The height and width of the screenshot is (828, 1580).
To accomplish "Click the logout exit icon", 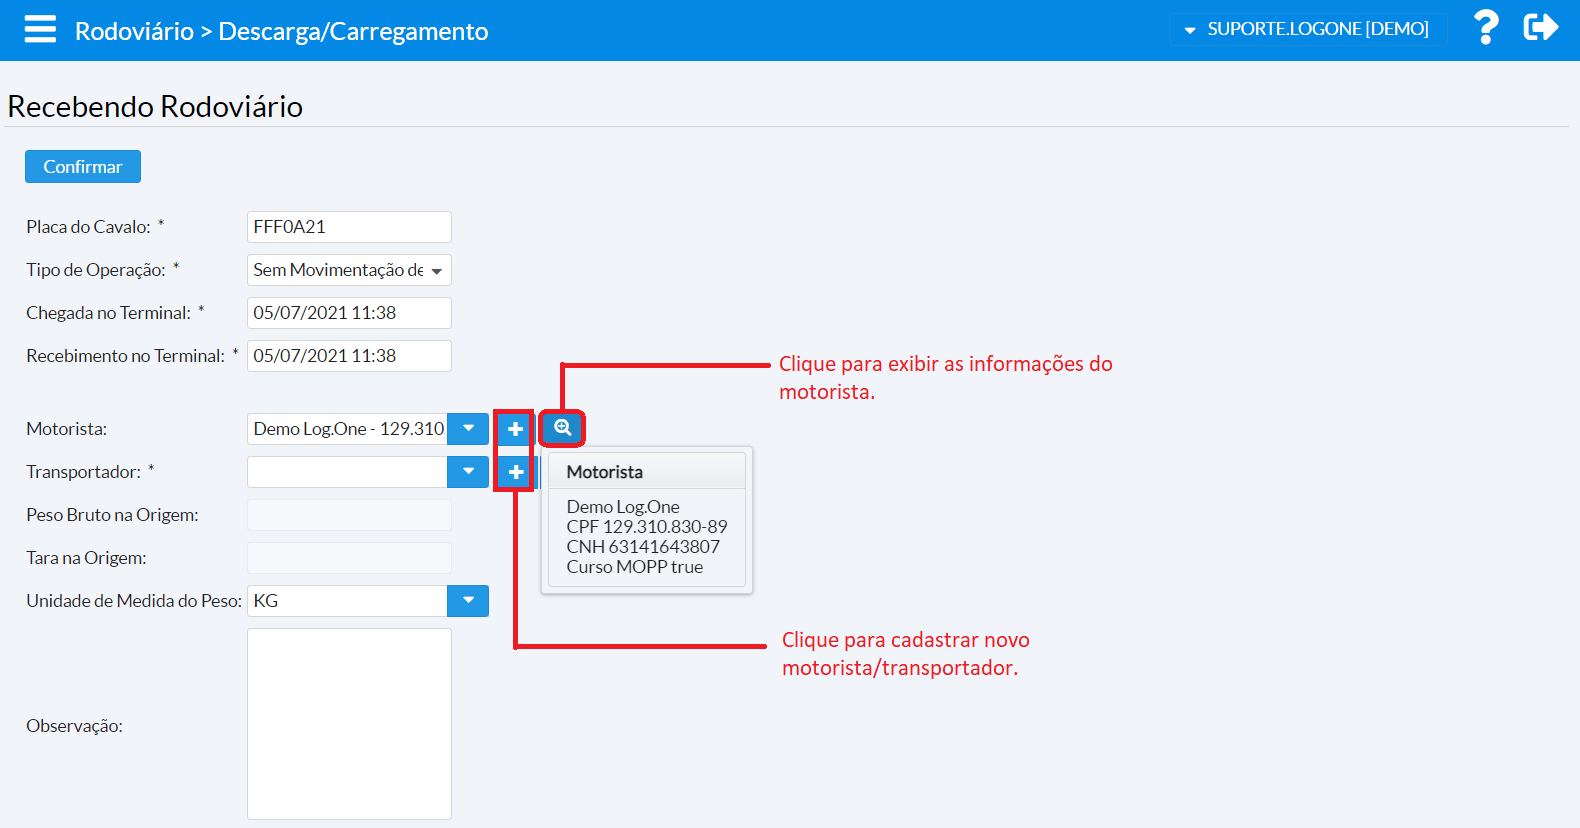I will [x=1540, y=28].
